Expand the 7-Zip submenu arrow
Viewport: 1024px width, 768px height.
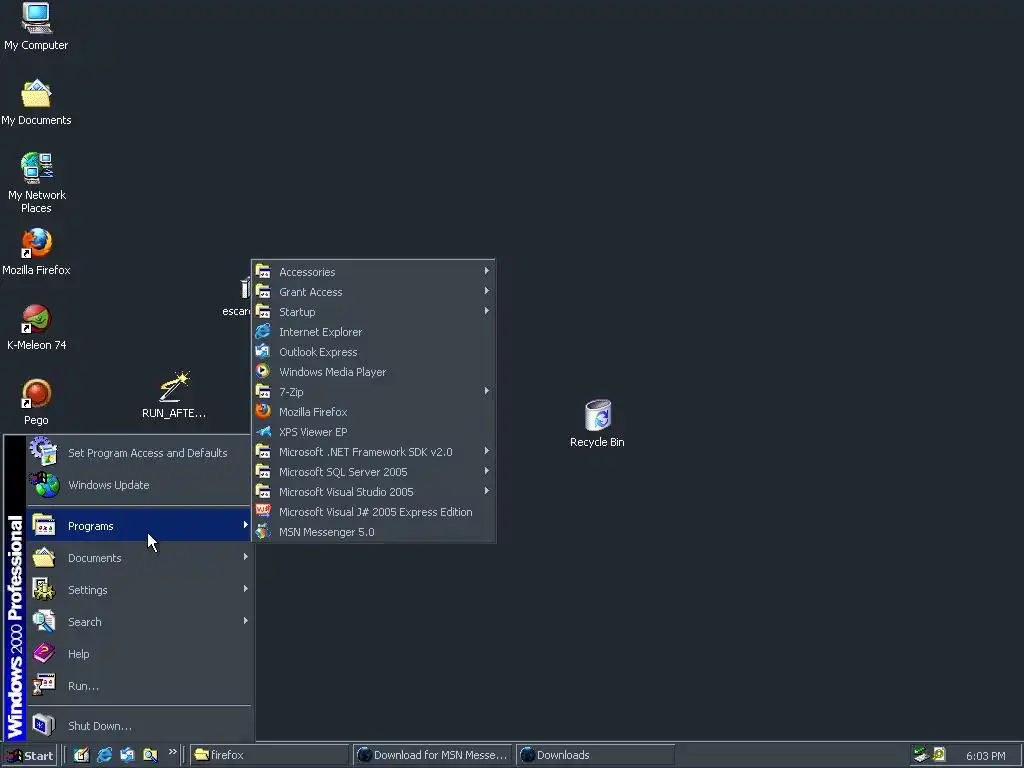pyautogui.click(x=487, y=391)
